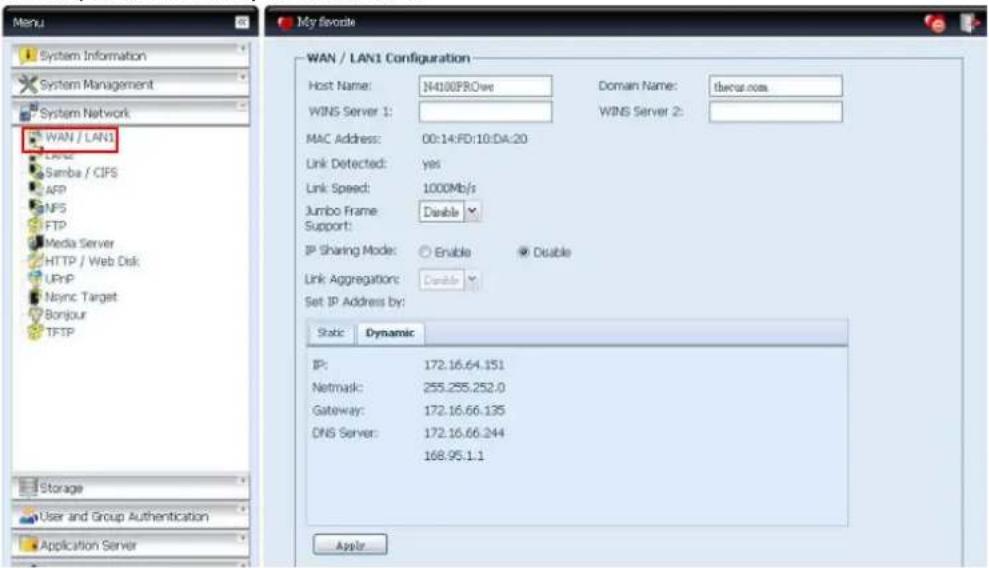989x568 pixels.
Task: Click the Samba / CIFS icon
Action: pyautogui.click(x=36, y=171)
